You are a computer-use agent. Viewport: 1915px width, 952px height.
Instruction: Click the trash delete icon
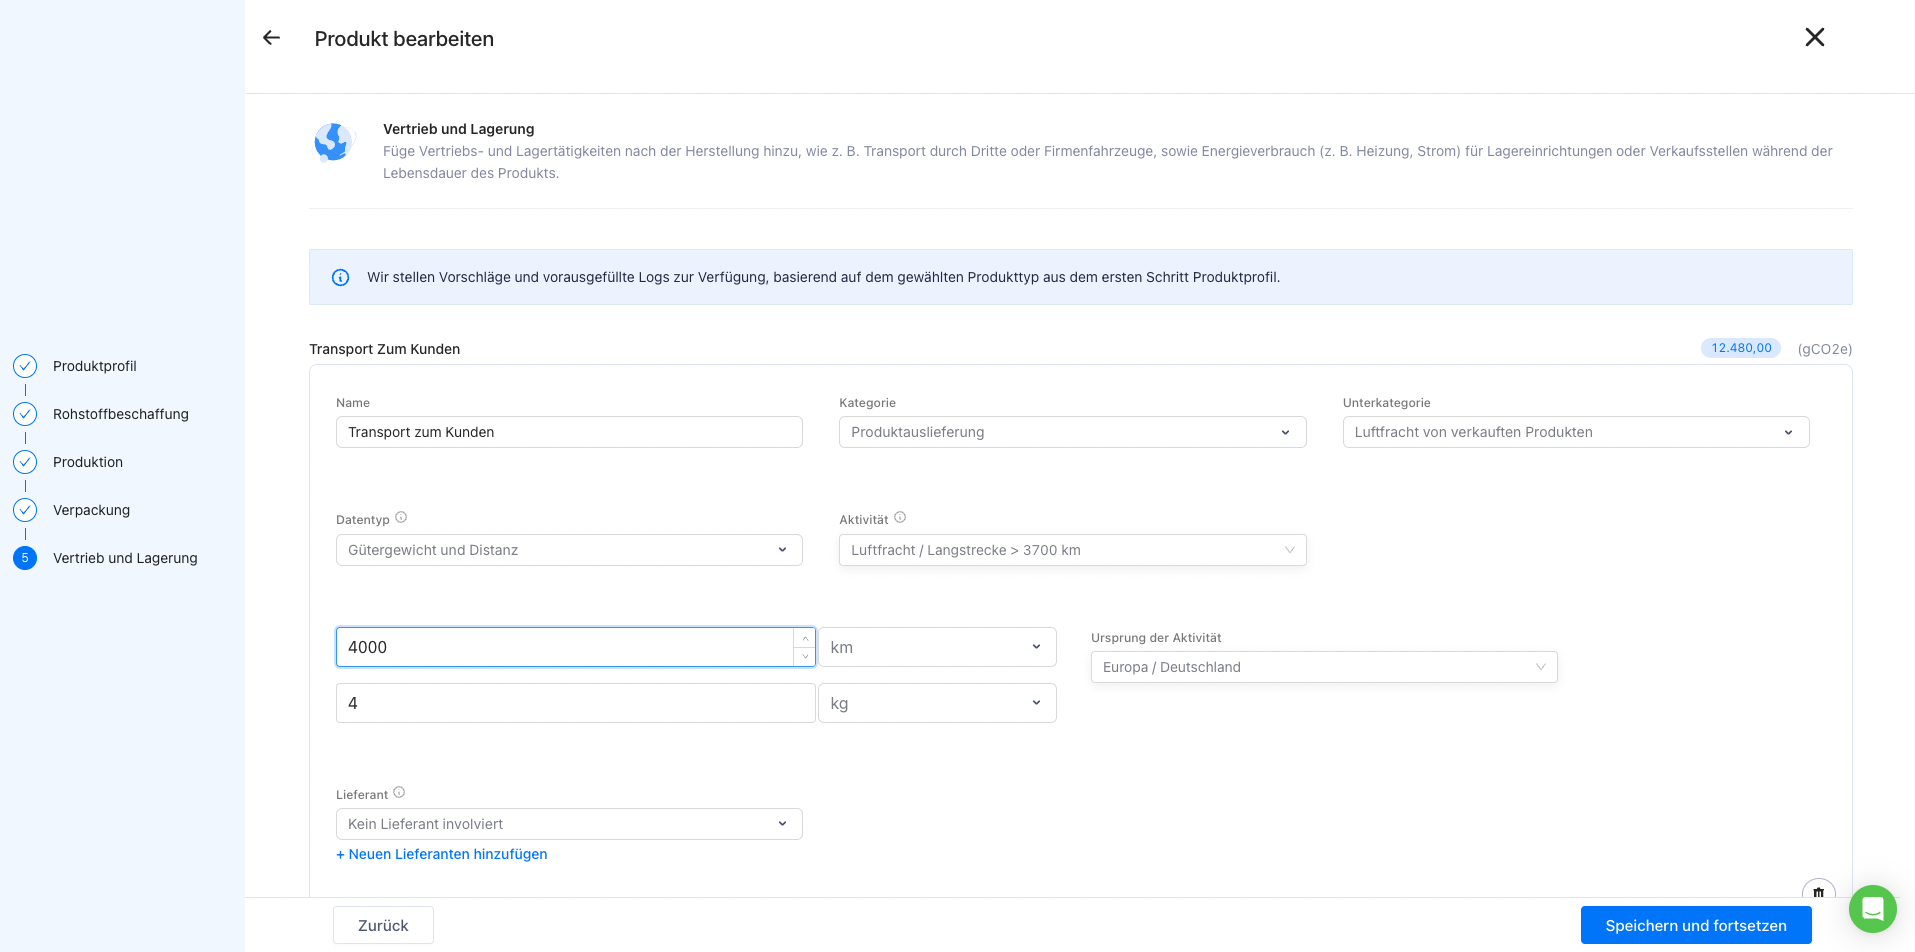pyautogui.click(x=1818, y=892)
